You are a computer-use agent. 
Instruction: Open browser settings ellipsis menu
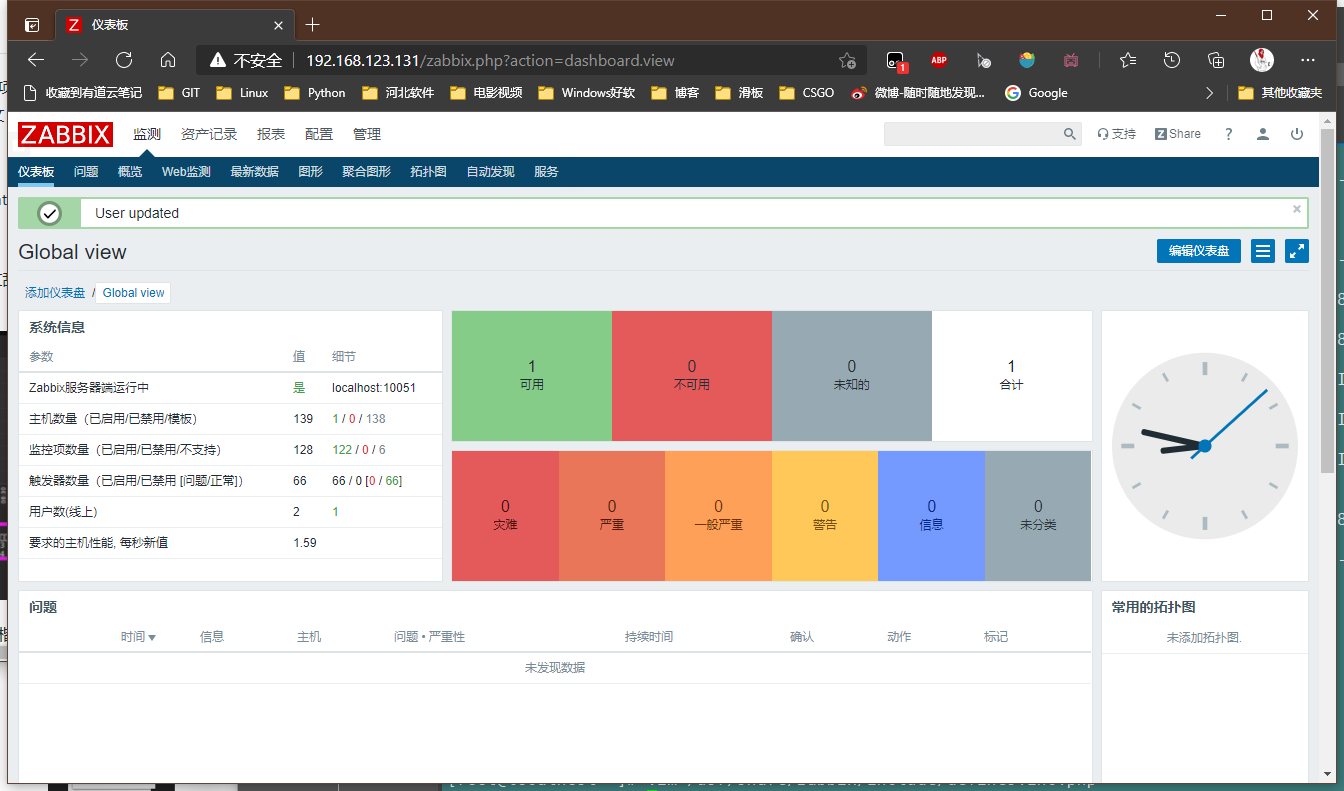[x=1308, y=60]
